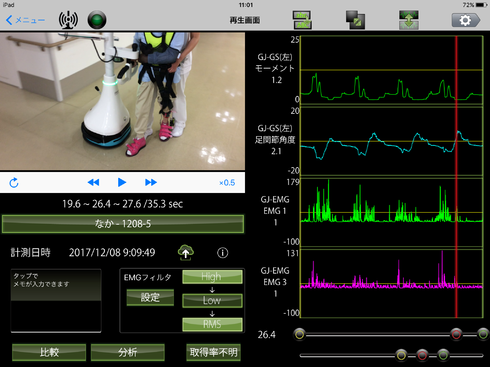
Task: Select the green handle on lower slider
Action: [x=443, y=355]
